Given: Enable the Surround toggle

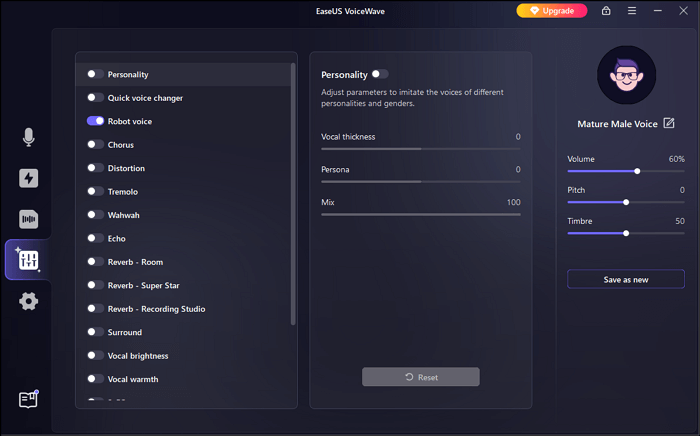Looking at the screenshot, I should click(95, 332).
